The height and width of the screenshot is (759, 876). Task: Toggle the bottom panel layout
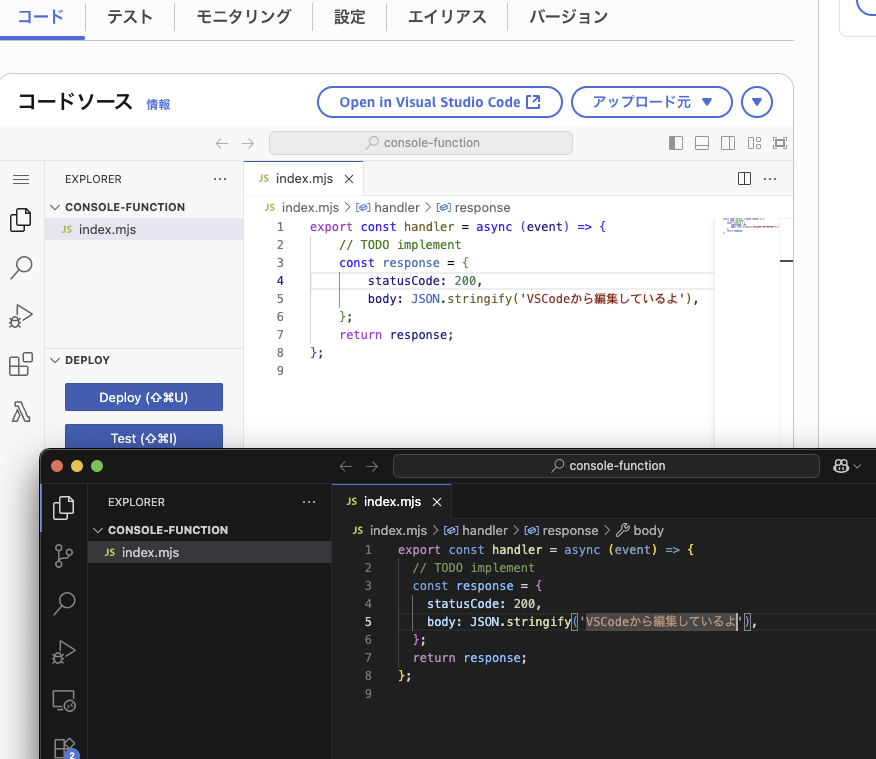point(702,143)
